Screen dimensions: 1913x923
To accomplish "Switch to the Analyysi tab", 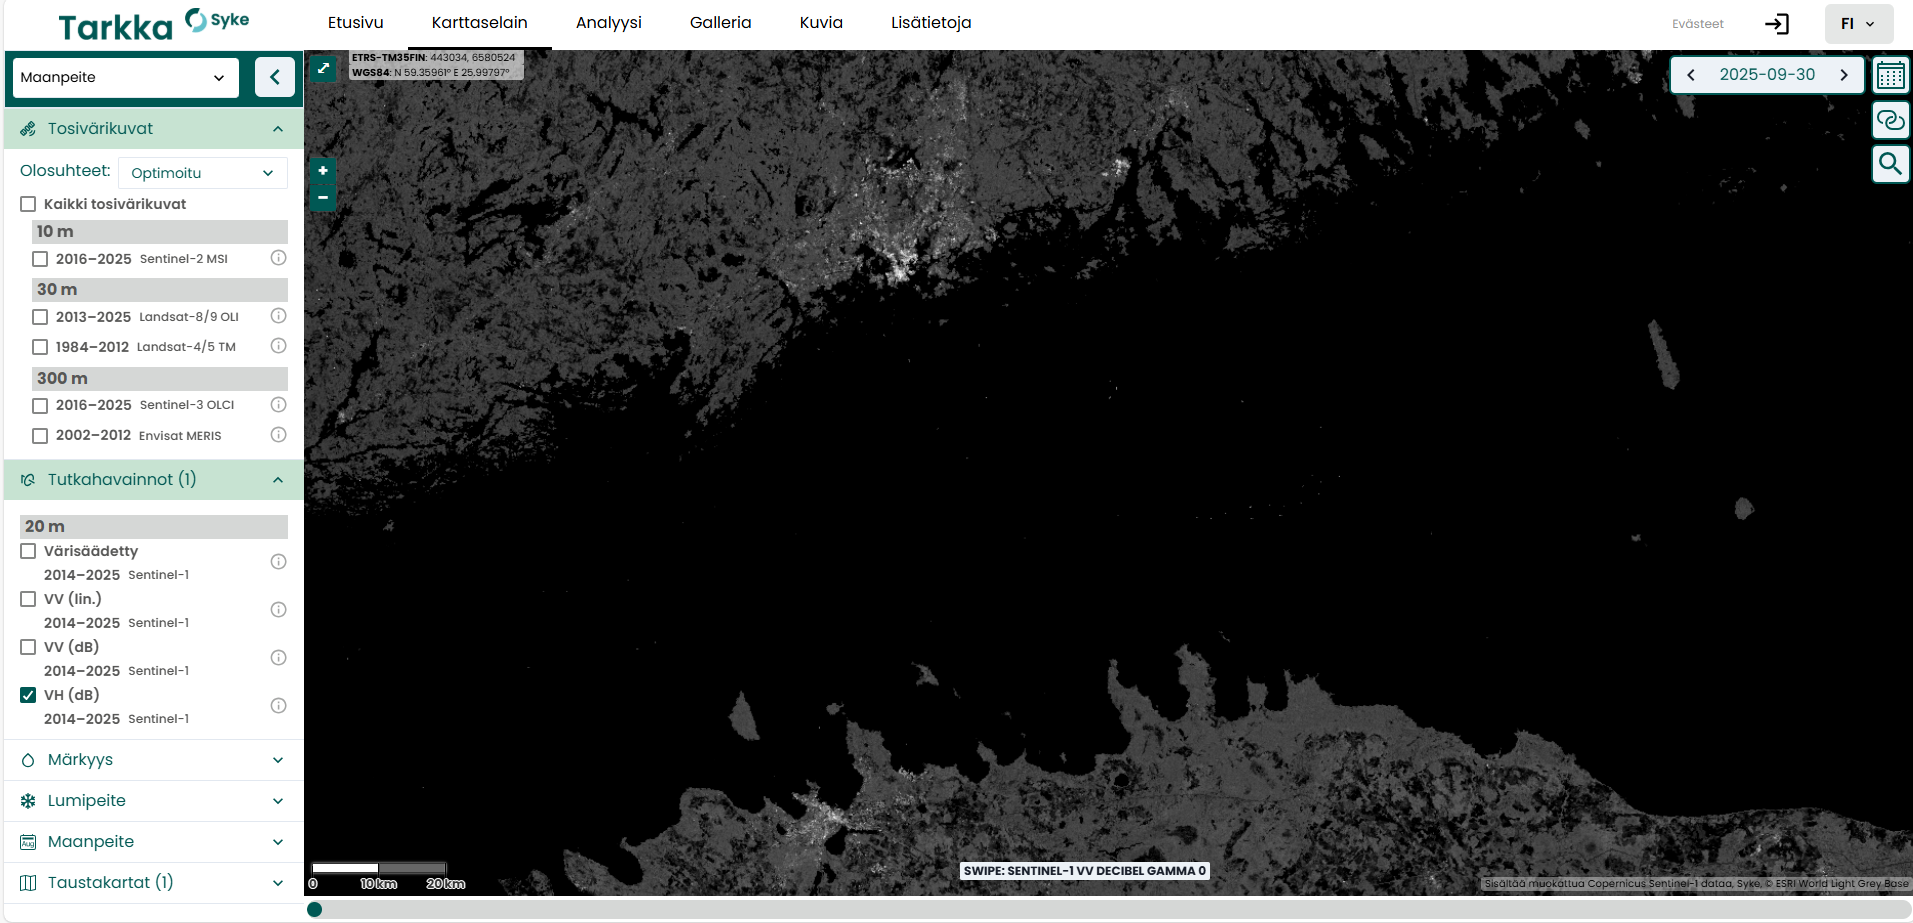I will tap(608, 23).
